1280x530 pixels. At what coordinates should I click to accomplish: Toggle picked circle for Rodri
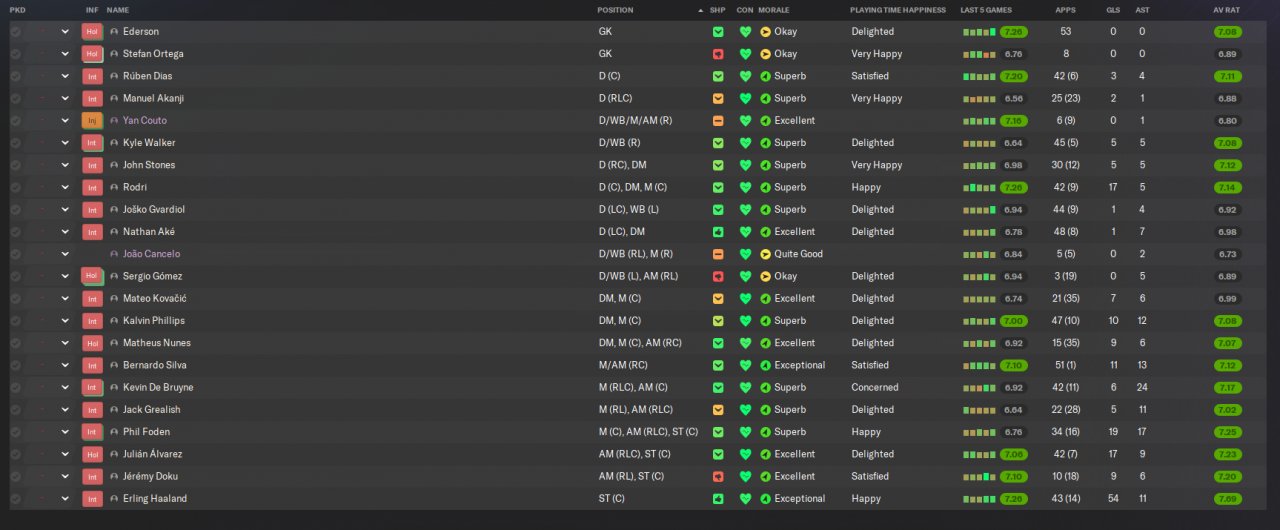pyautogui.click(x=15, y=187)
